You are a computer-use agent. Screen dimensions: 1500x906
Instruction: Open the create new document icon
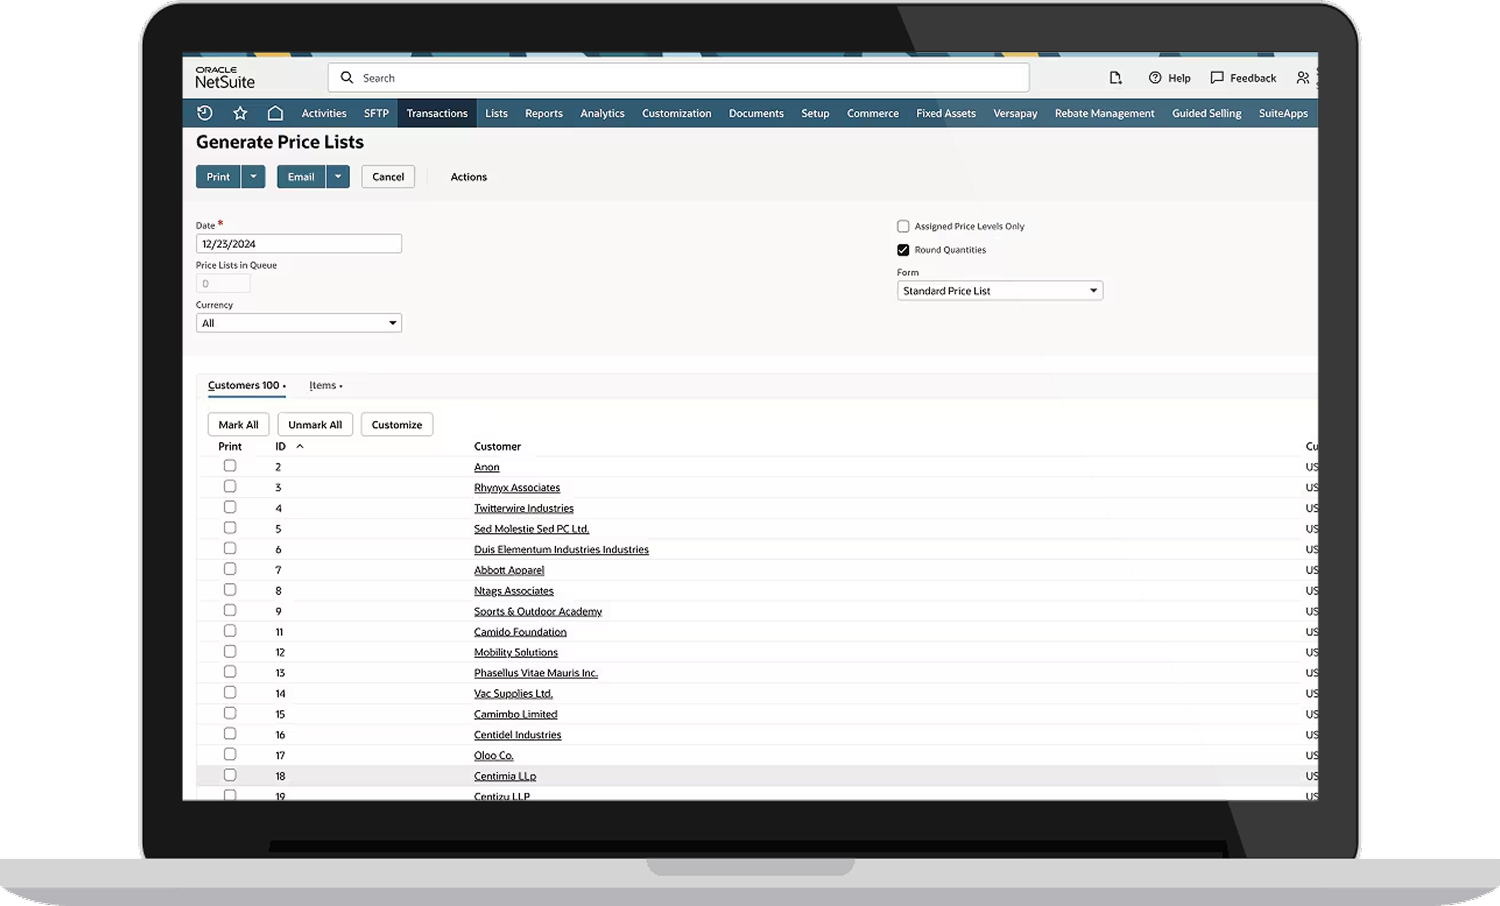click(x=1116, y=77)
